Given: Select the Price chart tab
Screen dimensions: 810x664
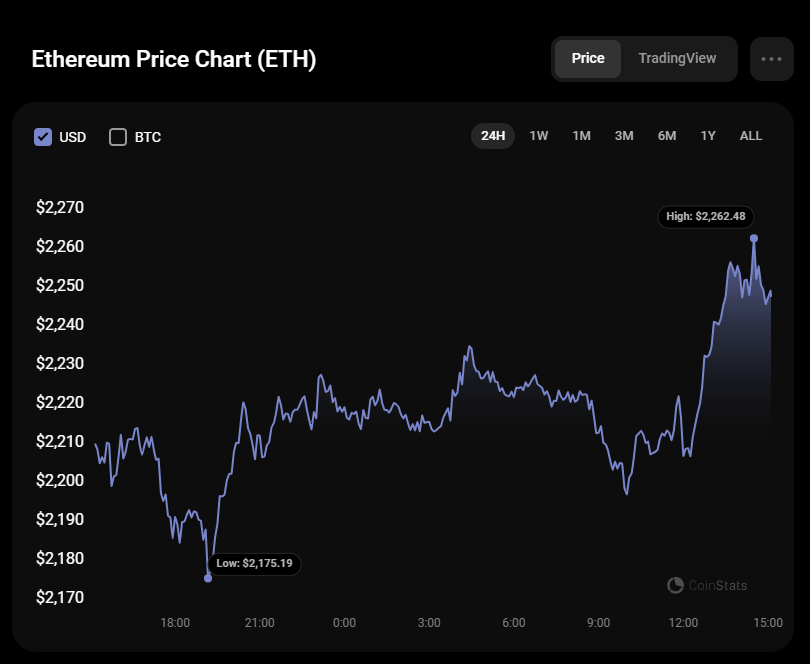Looking at the screenshot, I should coord(588,59).
